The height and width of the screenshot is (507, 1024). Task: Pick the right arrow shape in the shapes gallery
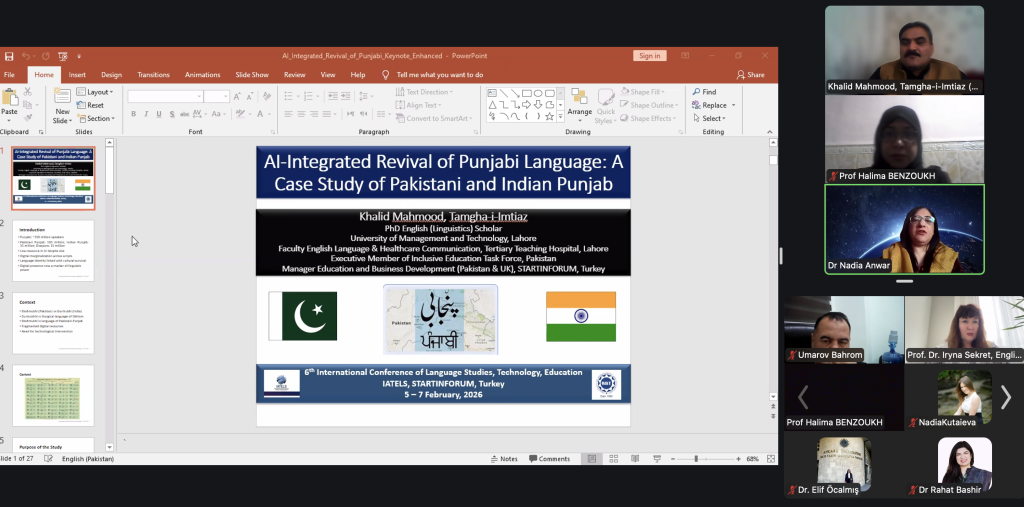526,105
